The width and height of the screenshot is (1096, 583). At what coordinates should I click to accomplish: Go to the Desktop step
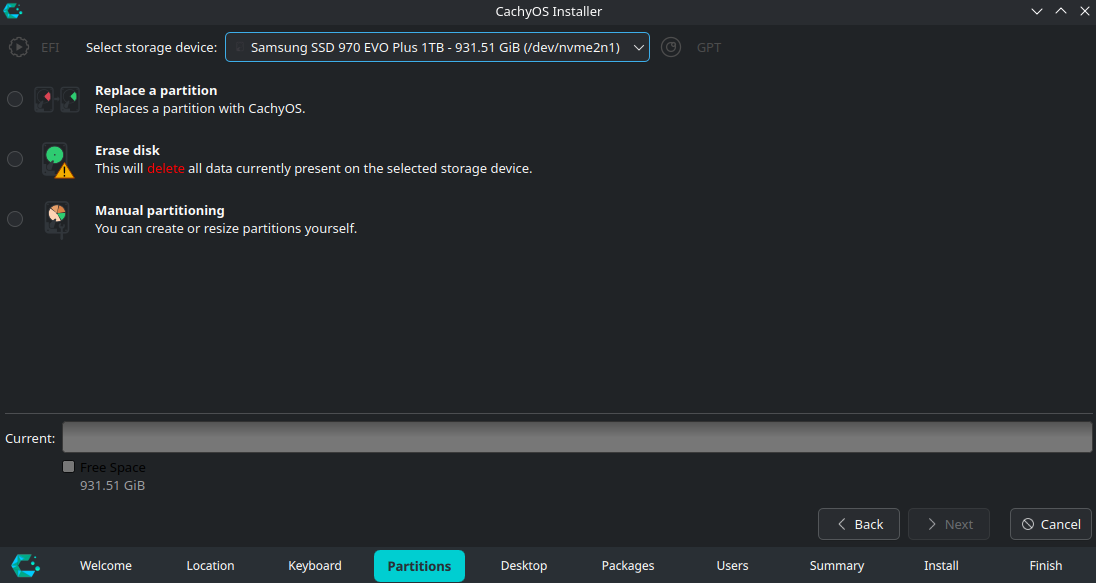[524, 566]
